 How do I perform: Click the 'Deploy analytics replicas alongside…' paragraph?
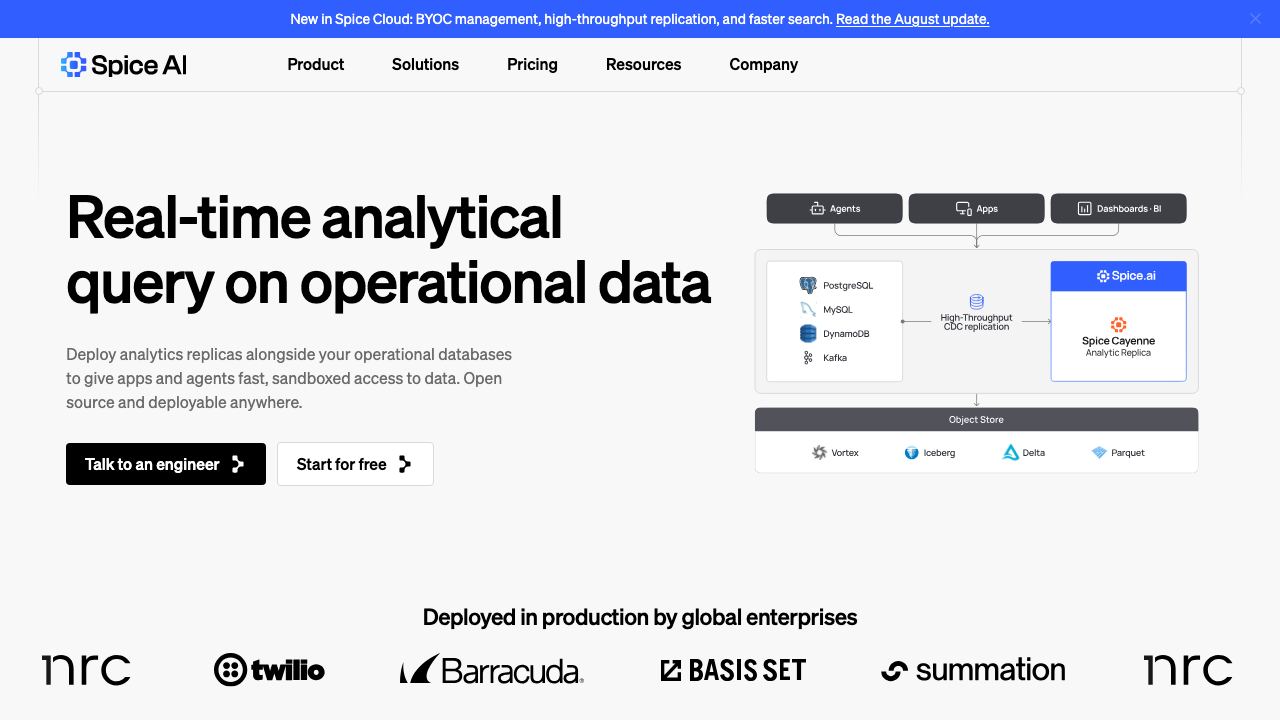(289, 378)
